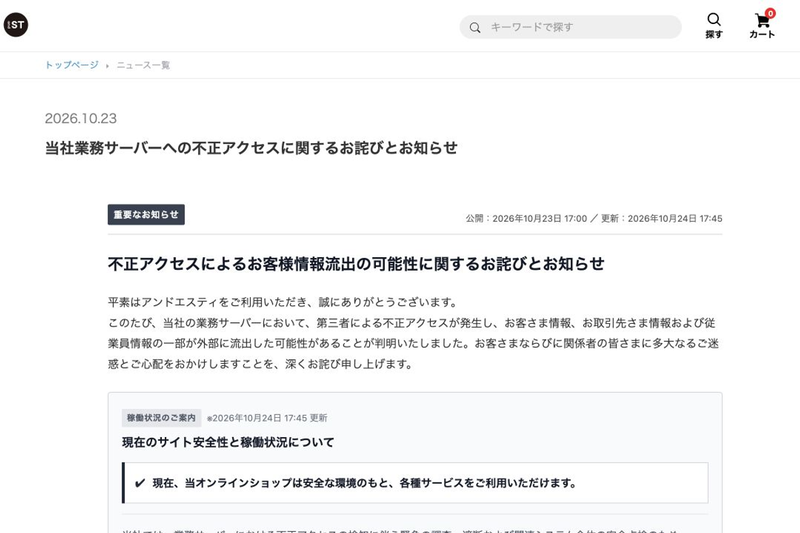Focus the キーワードで探す search field
Image resolution: width=800 pixels, height=533 pixels.
(x=570, y=27)
